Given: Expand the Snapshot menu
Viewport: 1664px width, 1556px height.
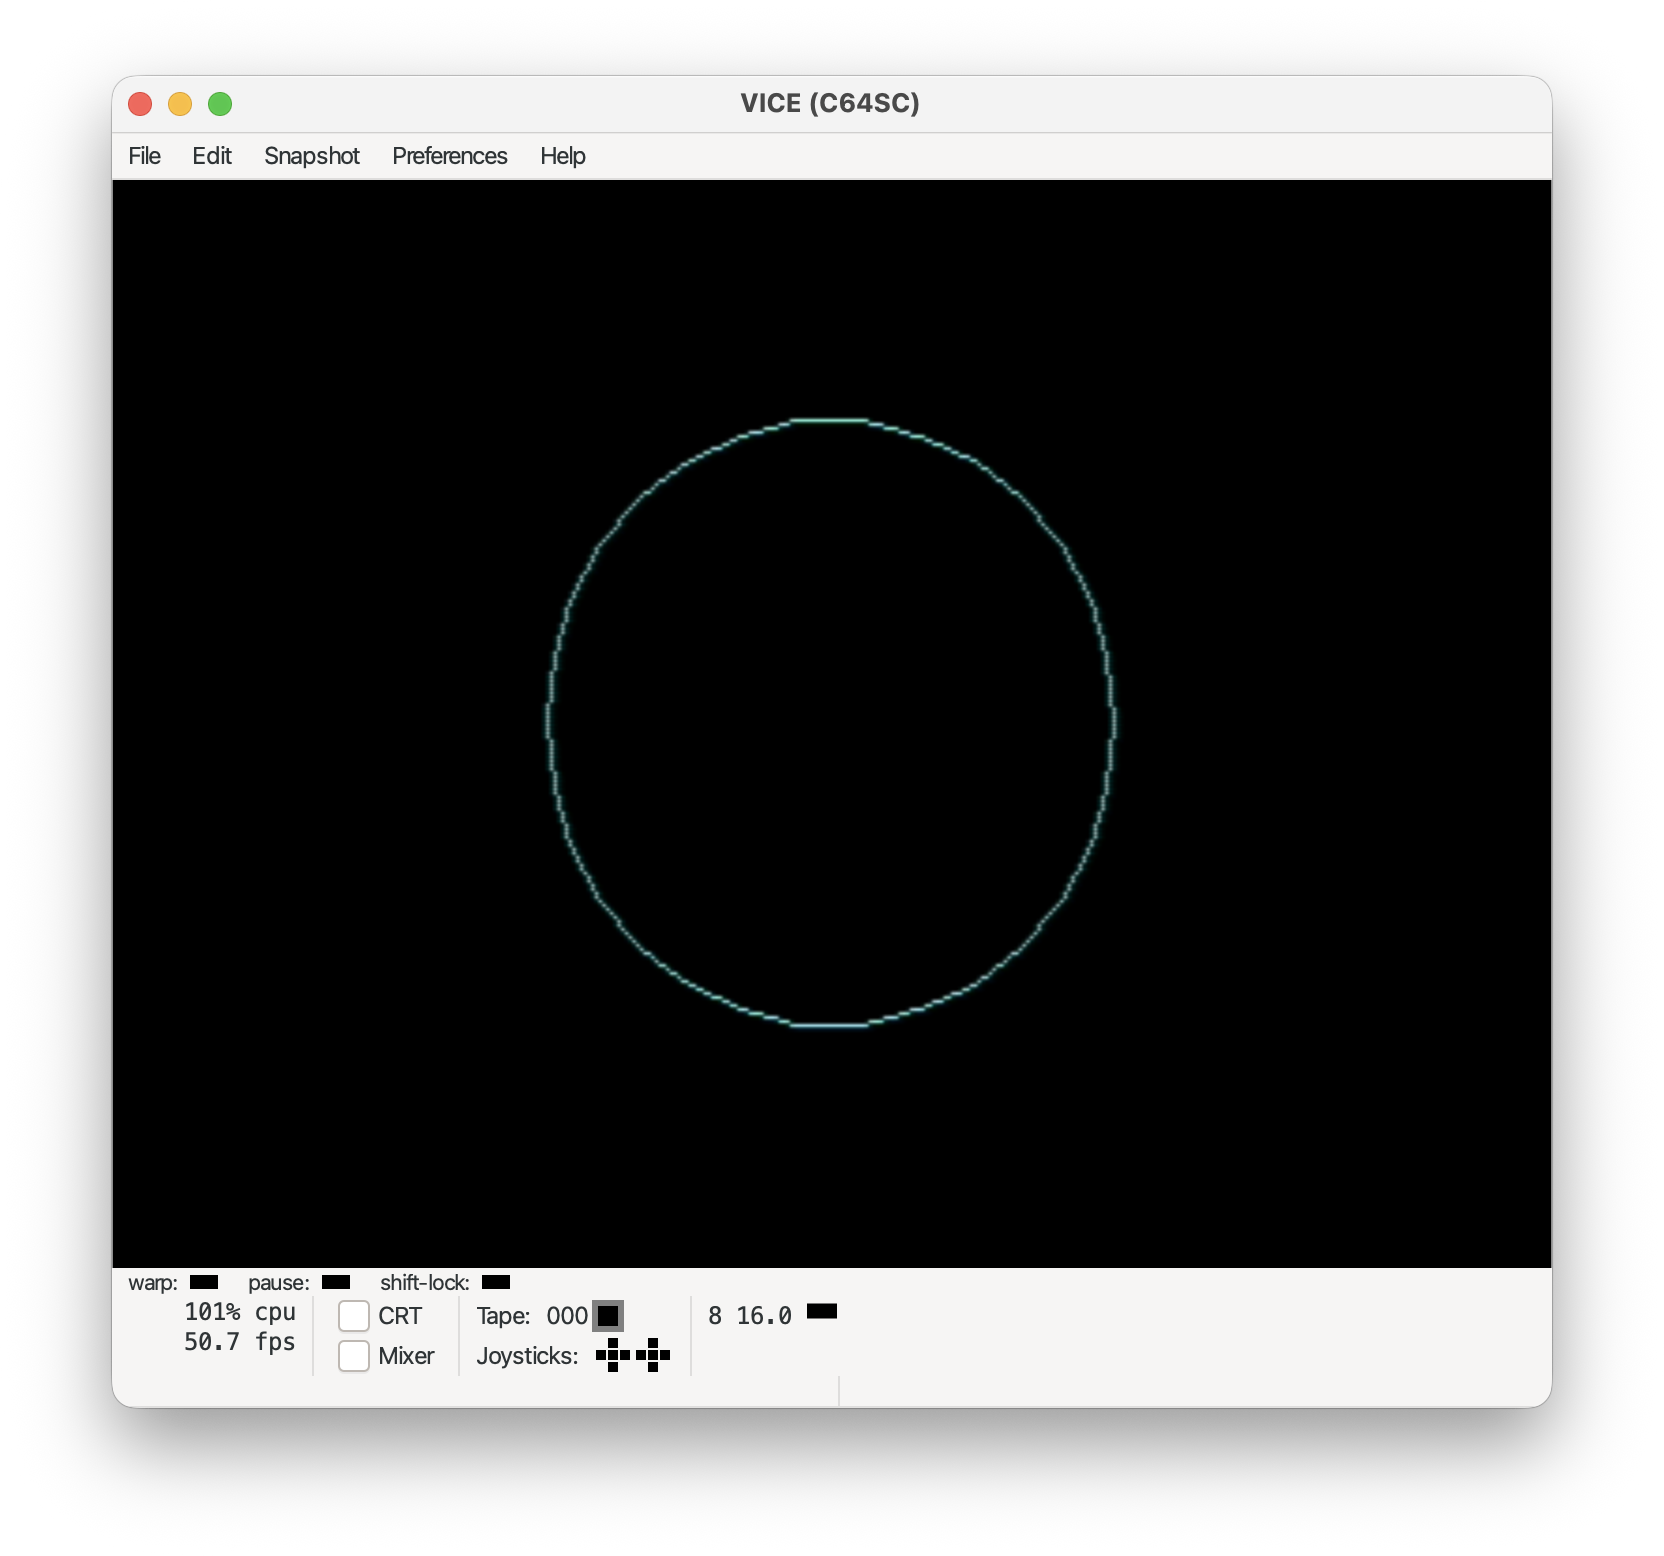Looking at the screenshot, I should (312, 156).
